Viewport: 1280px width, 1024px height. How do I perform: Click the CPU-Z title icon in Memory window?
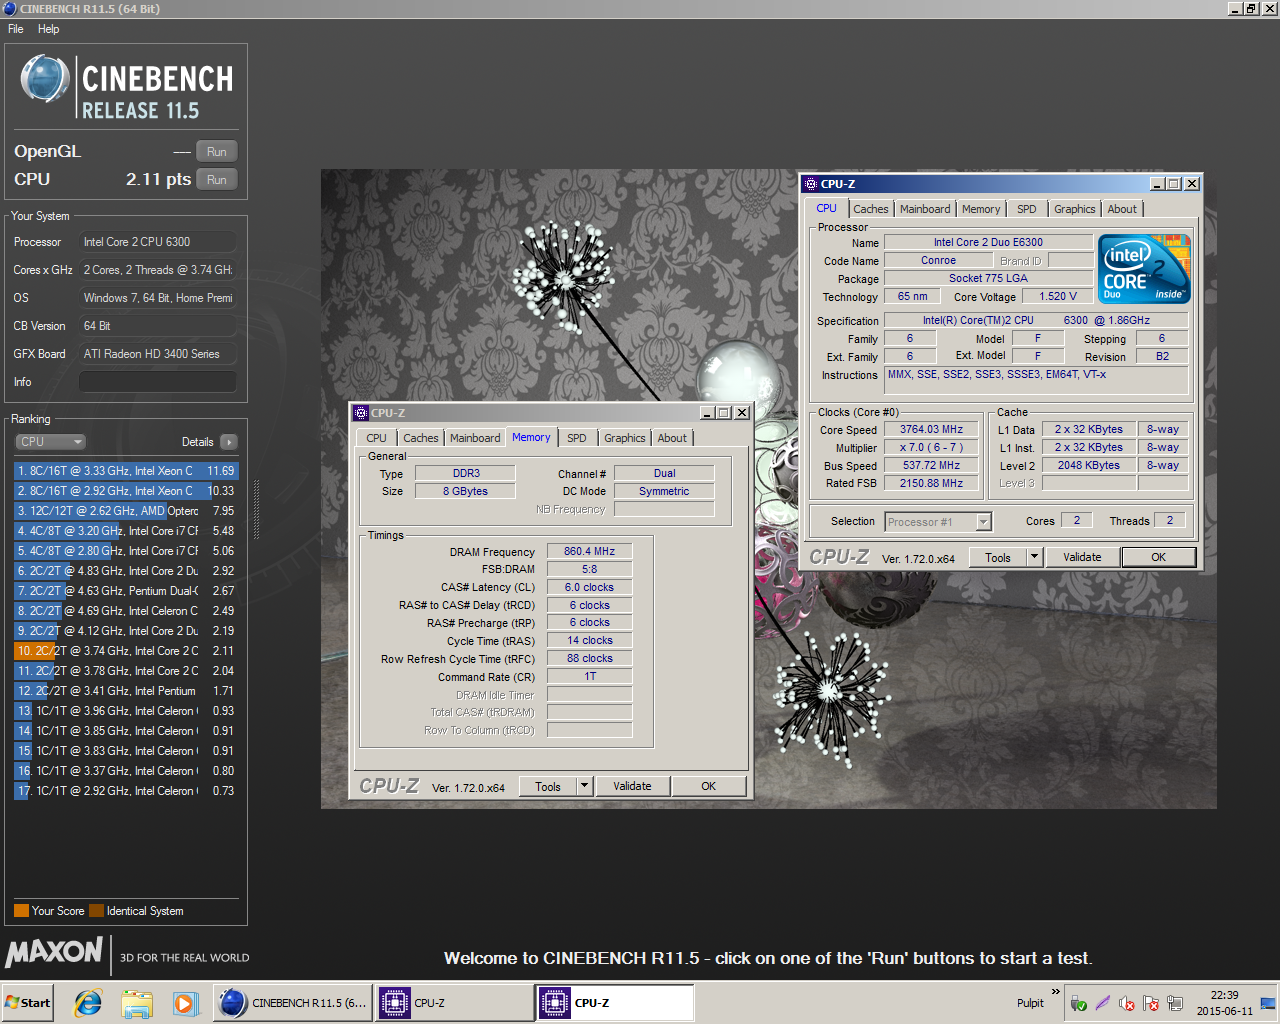(x=361, y=413)
